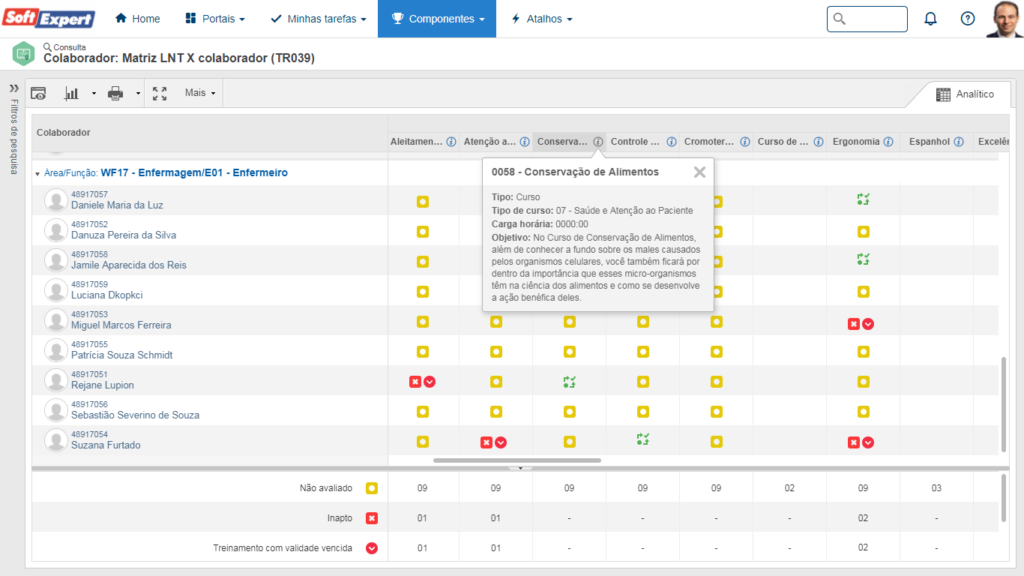The image size is (1024, 576).
Task: Expand the Filtros de pesquisa side panel
Action: pos(14,88)
